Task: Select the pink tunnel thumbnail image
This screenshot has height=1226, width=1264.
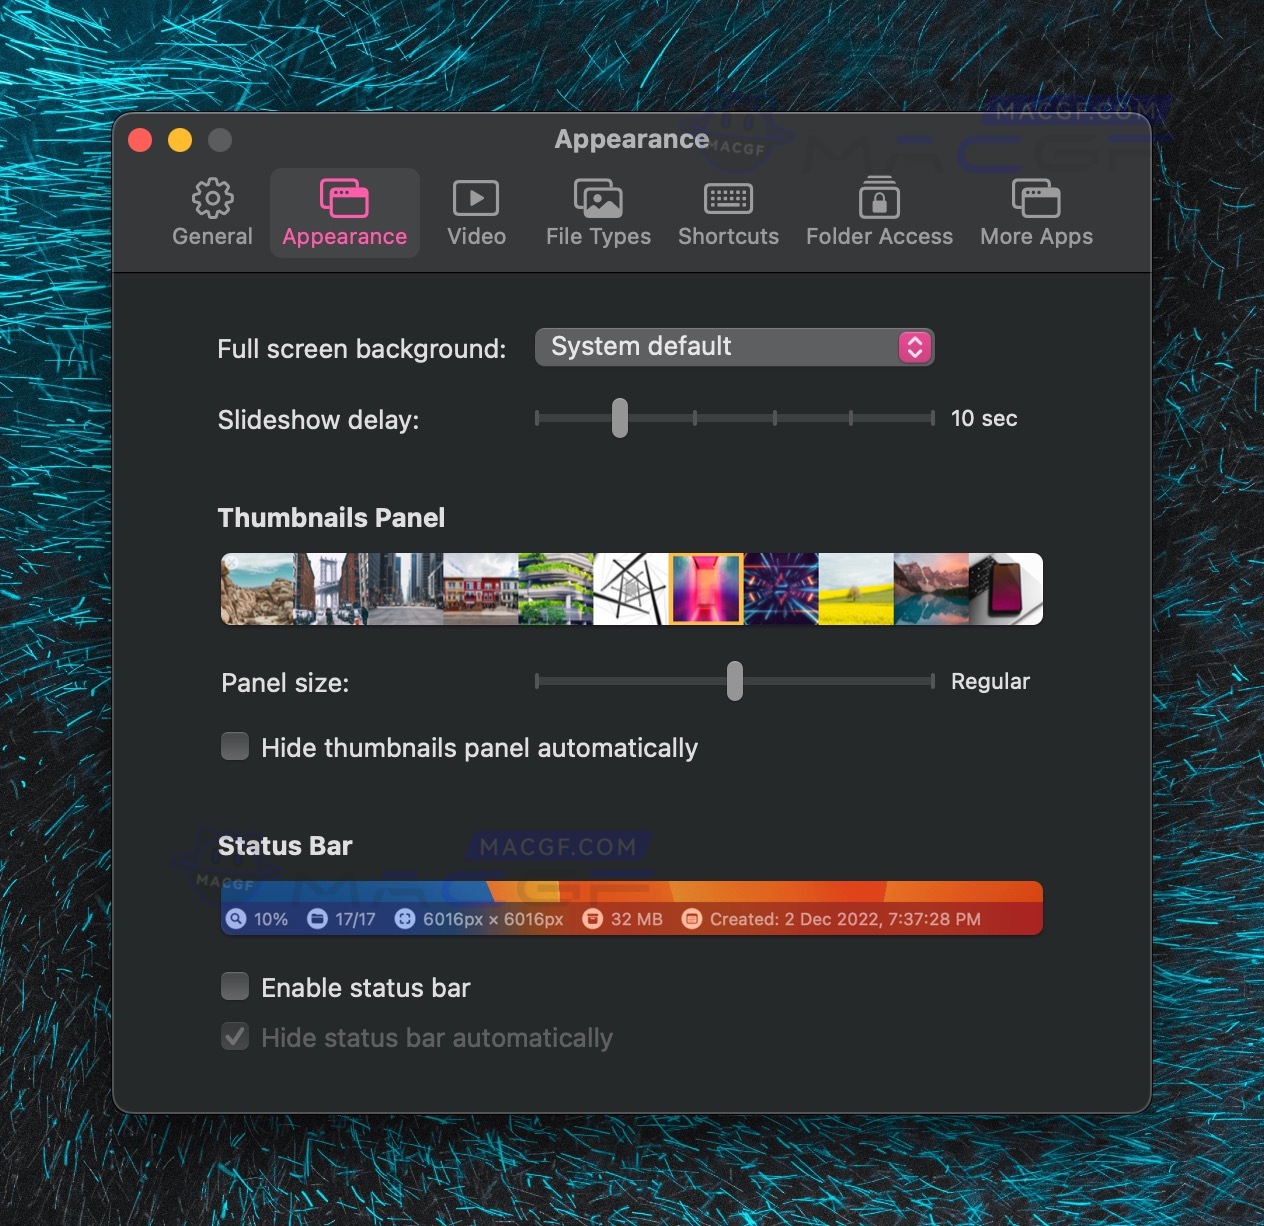Action: [x=705, y=589]
